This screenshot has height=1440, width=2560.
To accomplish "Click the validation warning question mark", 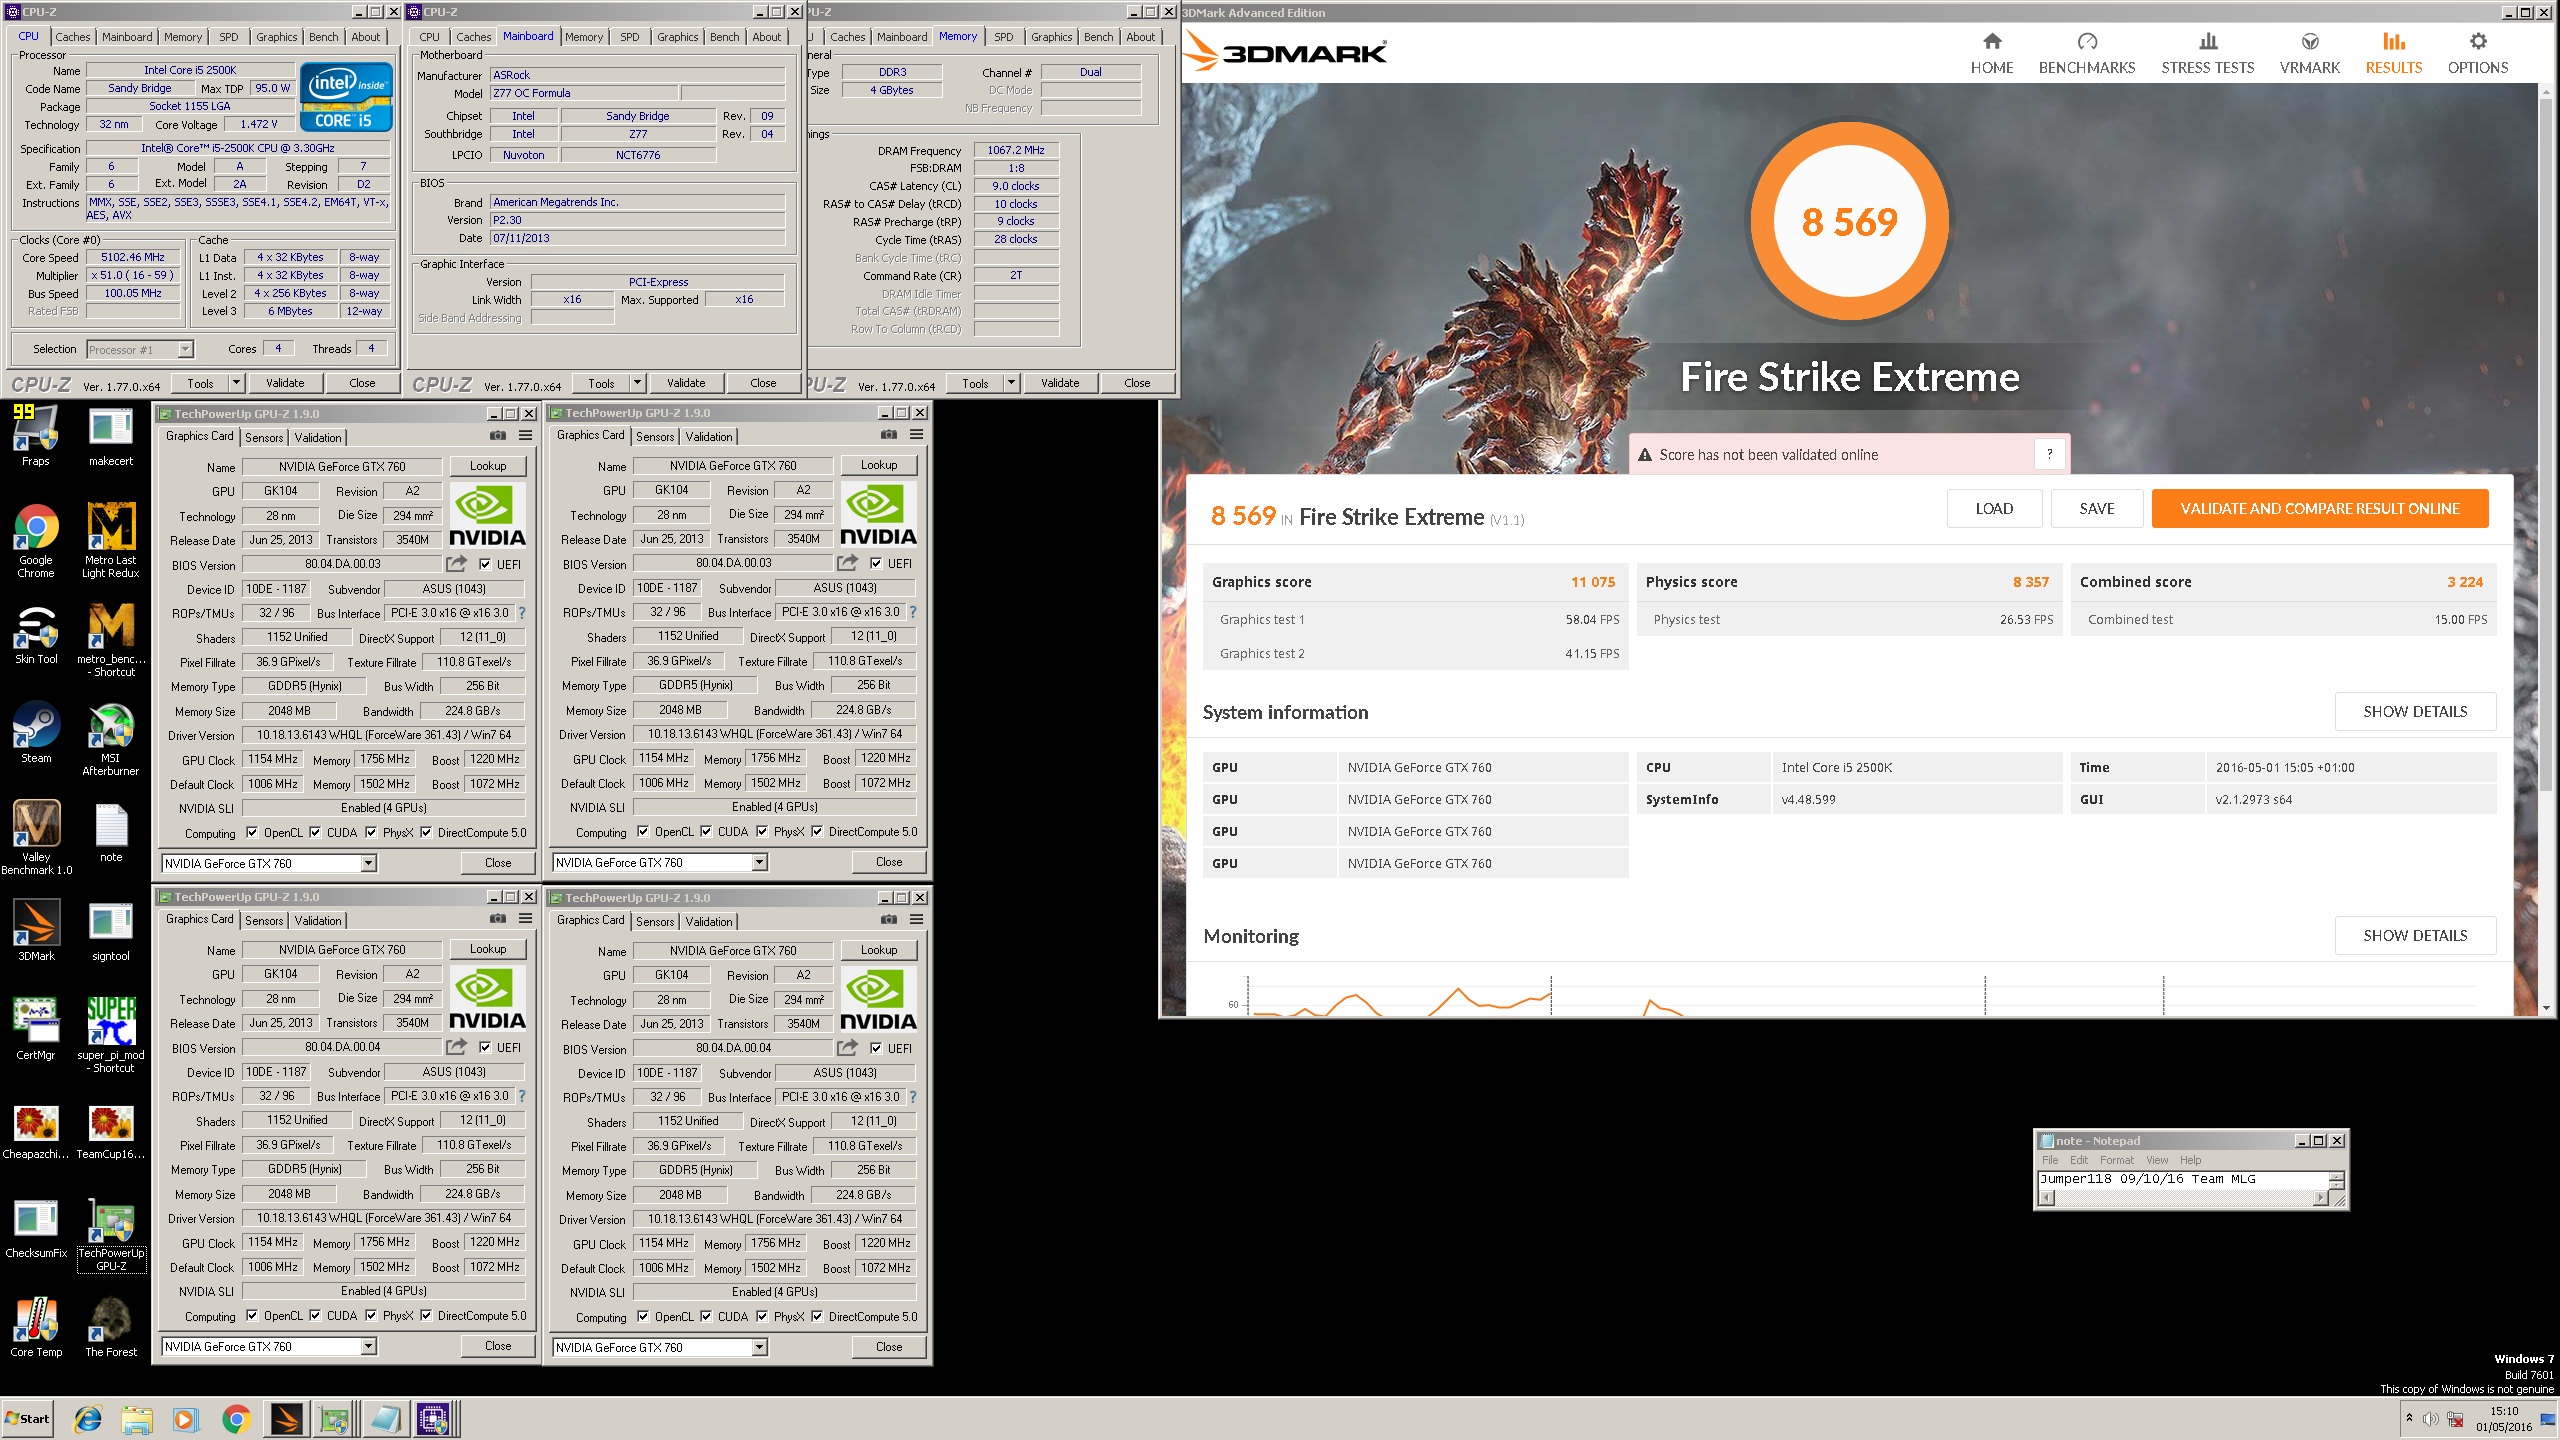I will click(2050, 454).
